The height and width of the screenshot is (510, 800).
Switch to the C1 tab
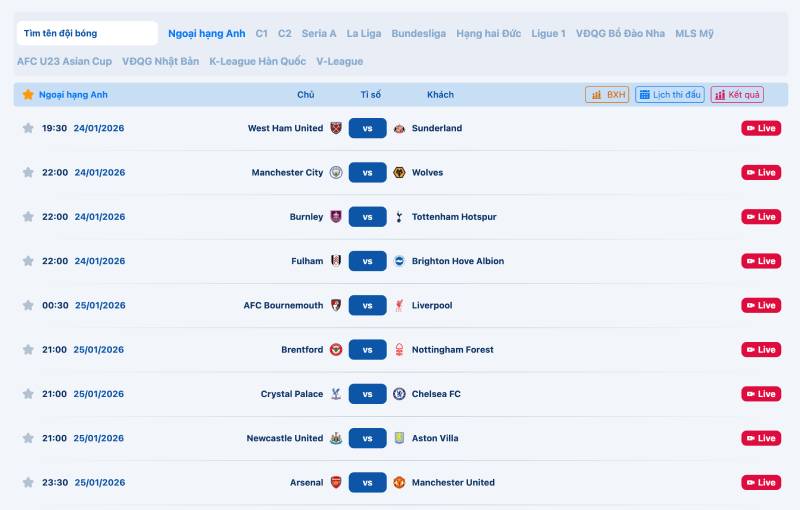pyautogui.click(x=261, y=34)
